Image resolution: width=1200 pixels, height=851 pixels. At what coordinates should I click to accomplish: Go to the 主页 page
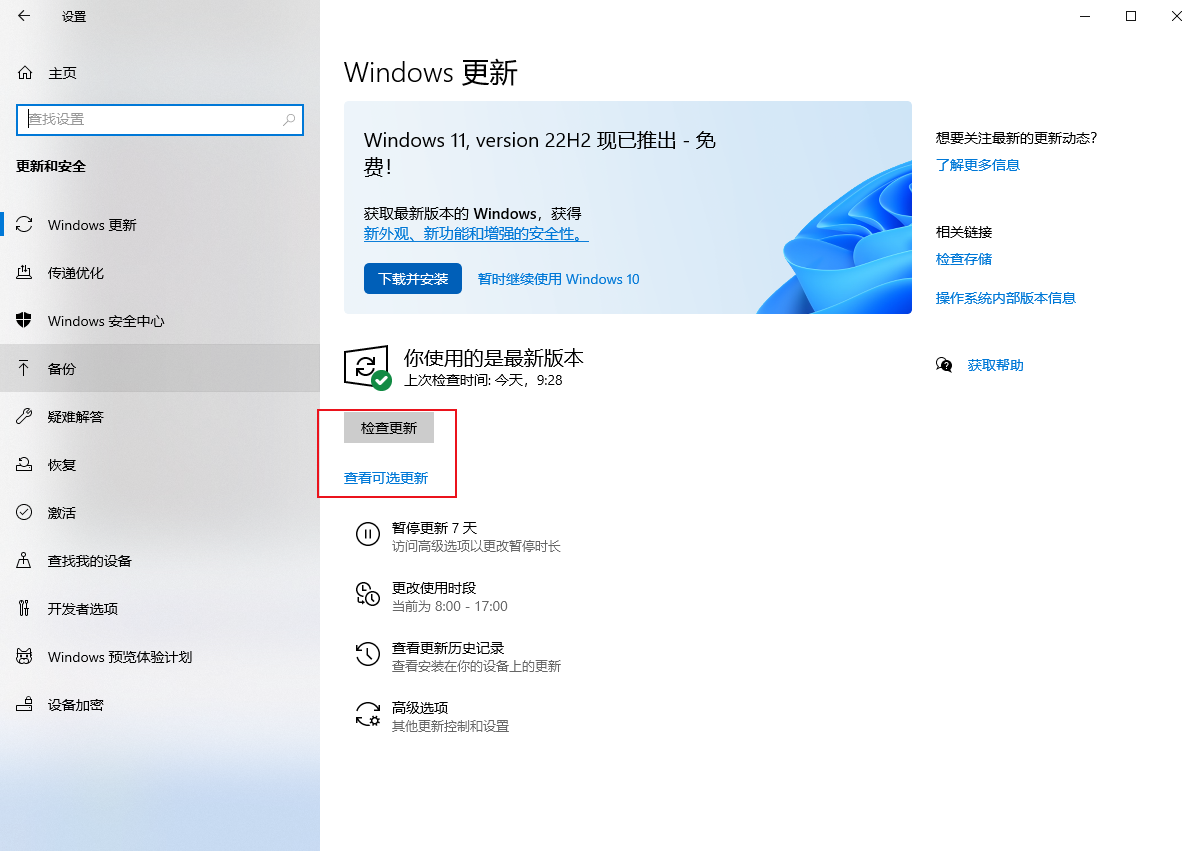point(60,72)
